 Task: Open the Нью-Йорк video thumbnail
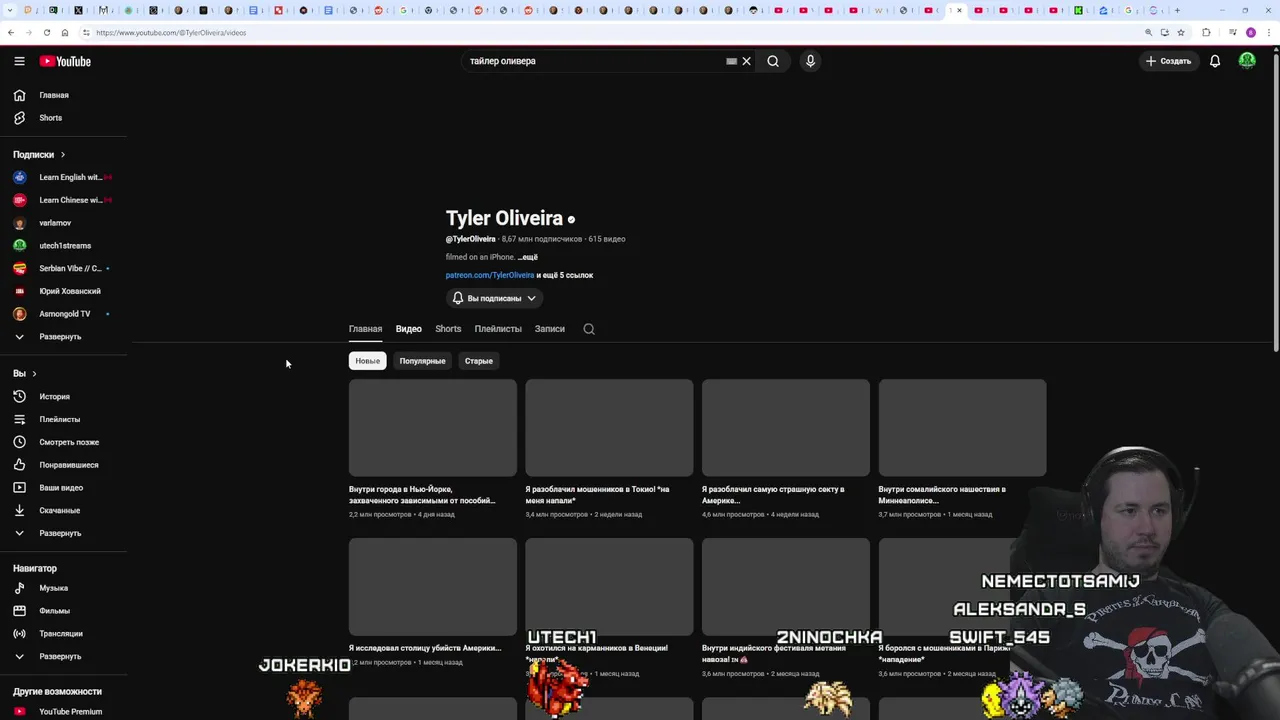click(x=433, y=428)
